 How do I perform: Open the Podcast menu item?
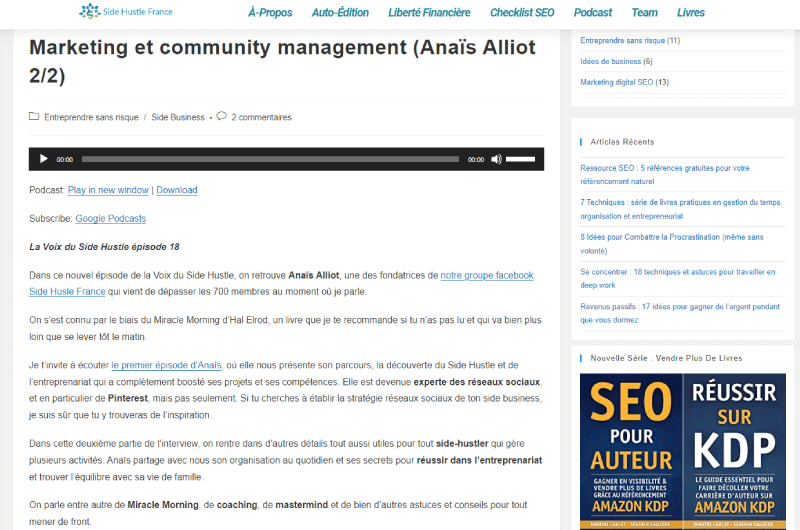[x=592, y=12]
